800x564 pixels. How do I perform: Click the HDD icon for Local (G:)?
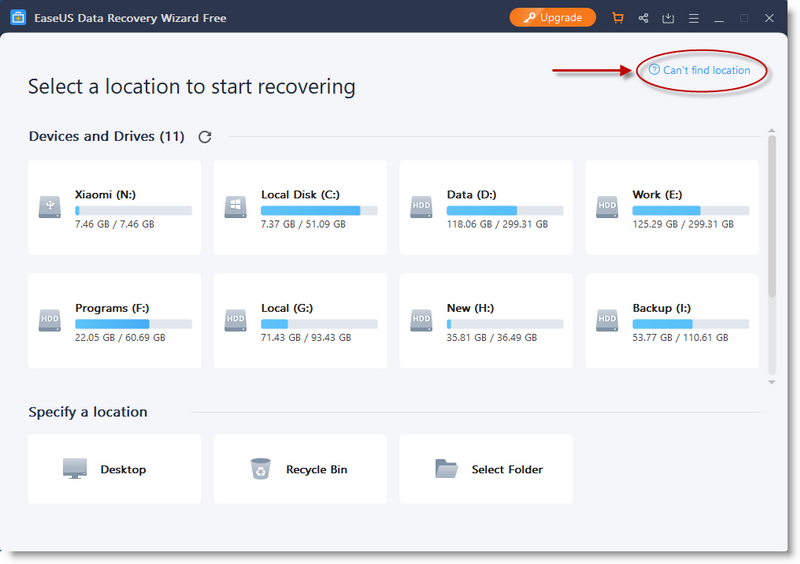point(235,321)
